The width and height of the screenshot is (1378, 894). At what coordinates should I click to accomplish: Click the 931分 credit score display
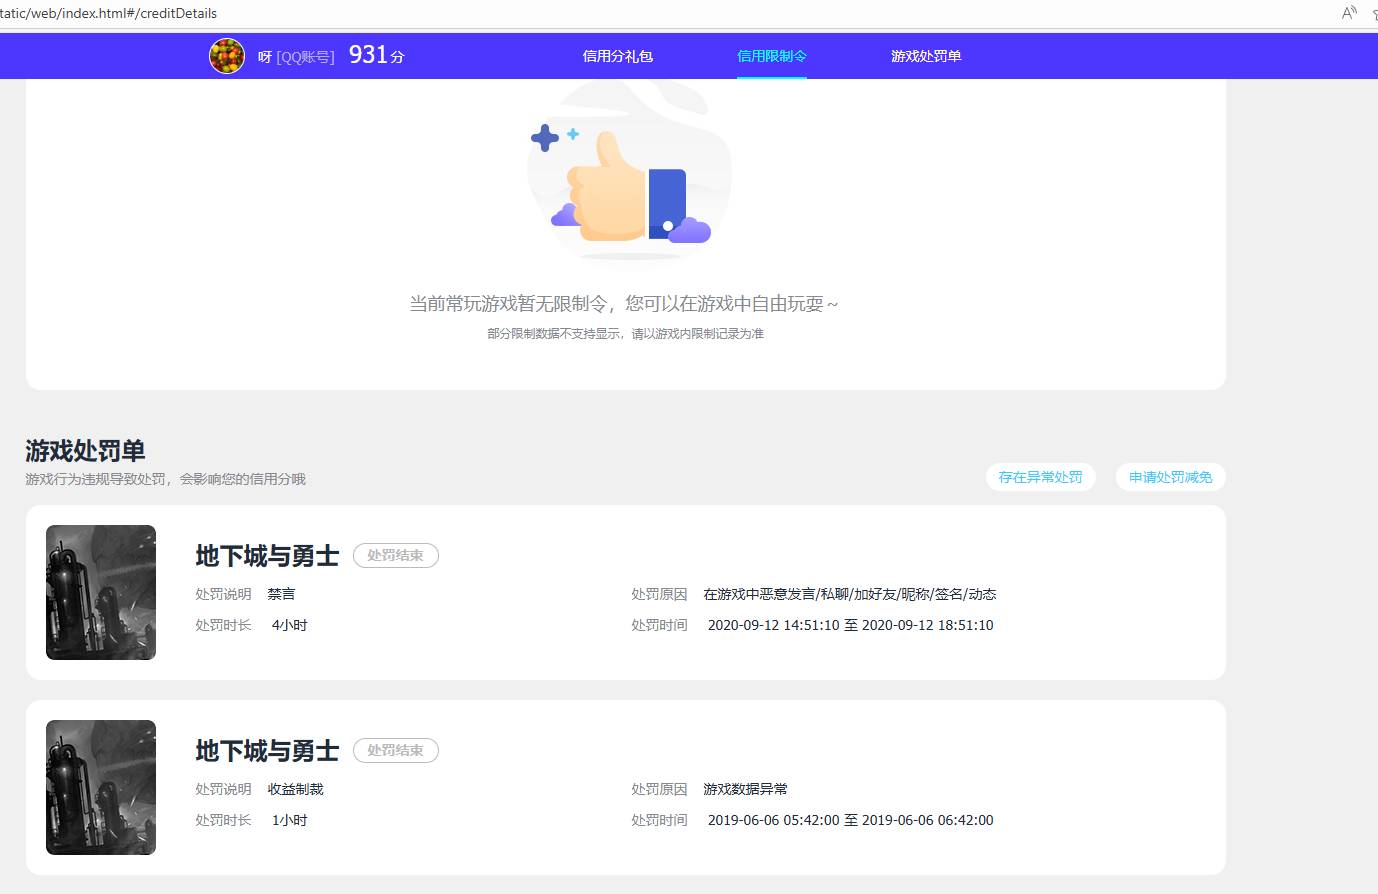[374, 55]
